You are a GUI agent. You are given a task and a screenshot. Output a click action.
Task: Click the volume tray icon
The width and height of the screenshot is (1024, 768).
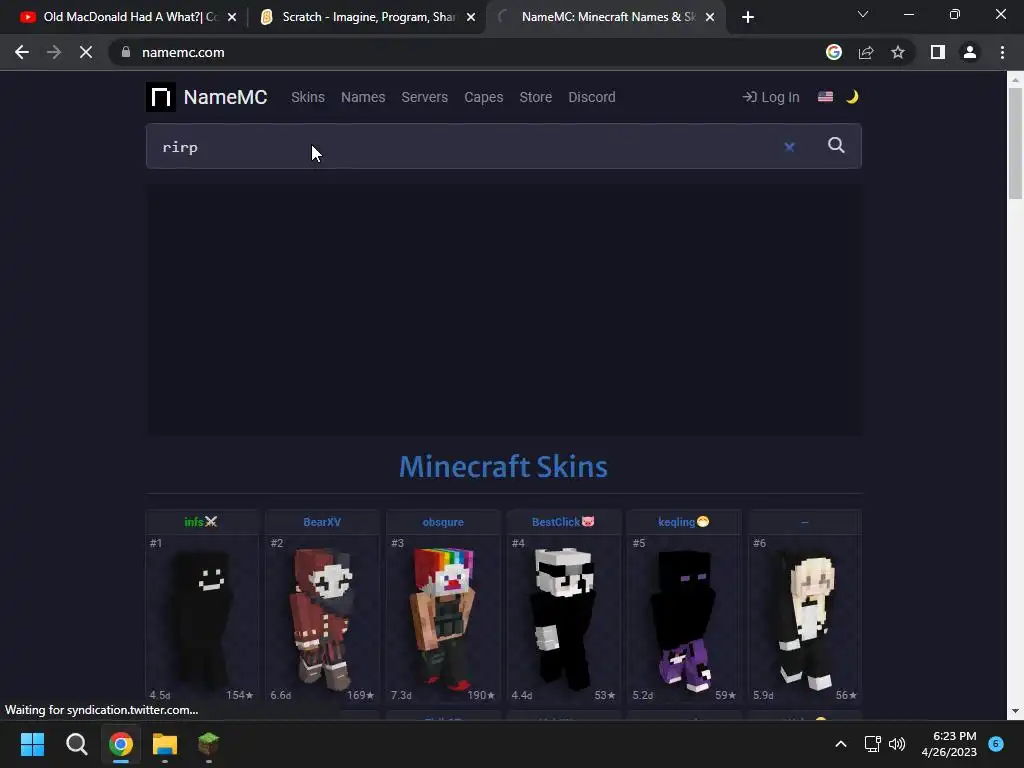click(x=897, y=744)
